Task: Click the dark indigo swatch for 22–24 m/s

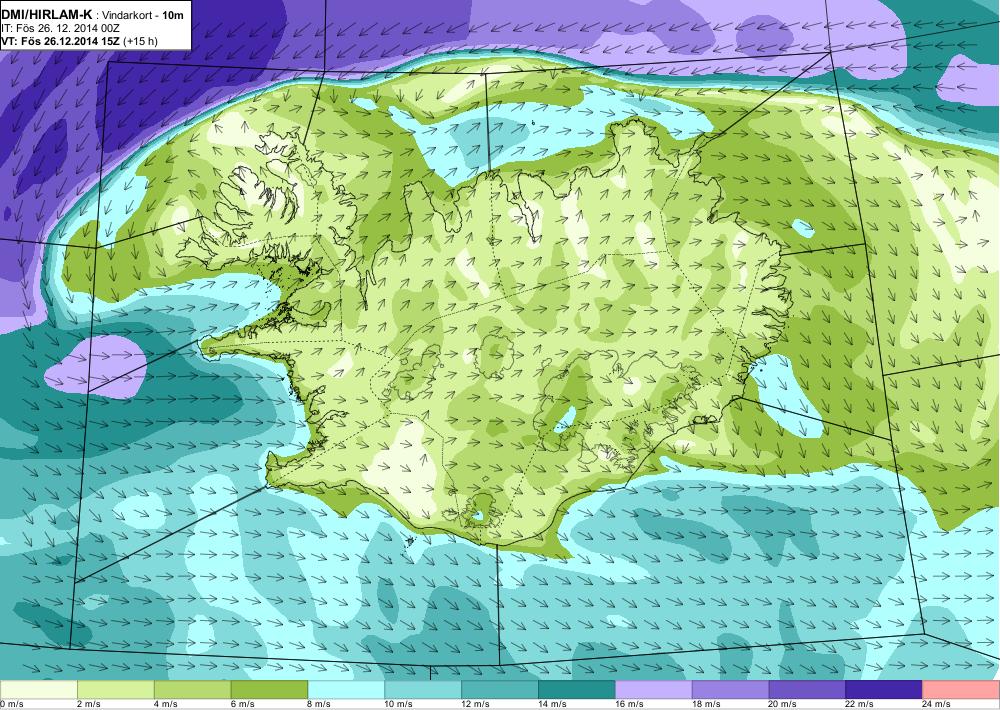Action: point(884,690)
